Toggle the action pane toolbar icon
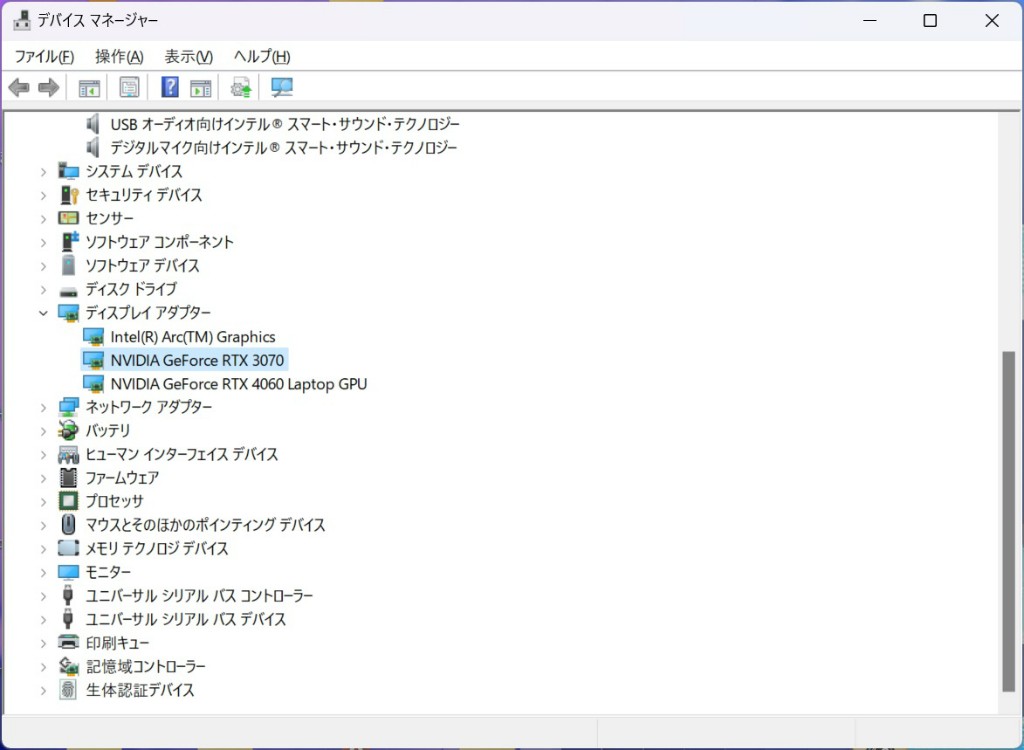 (201, 88)
